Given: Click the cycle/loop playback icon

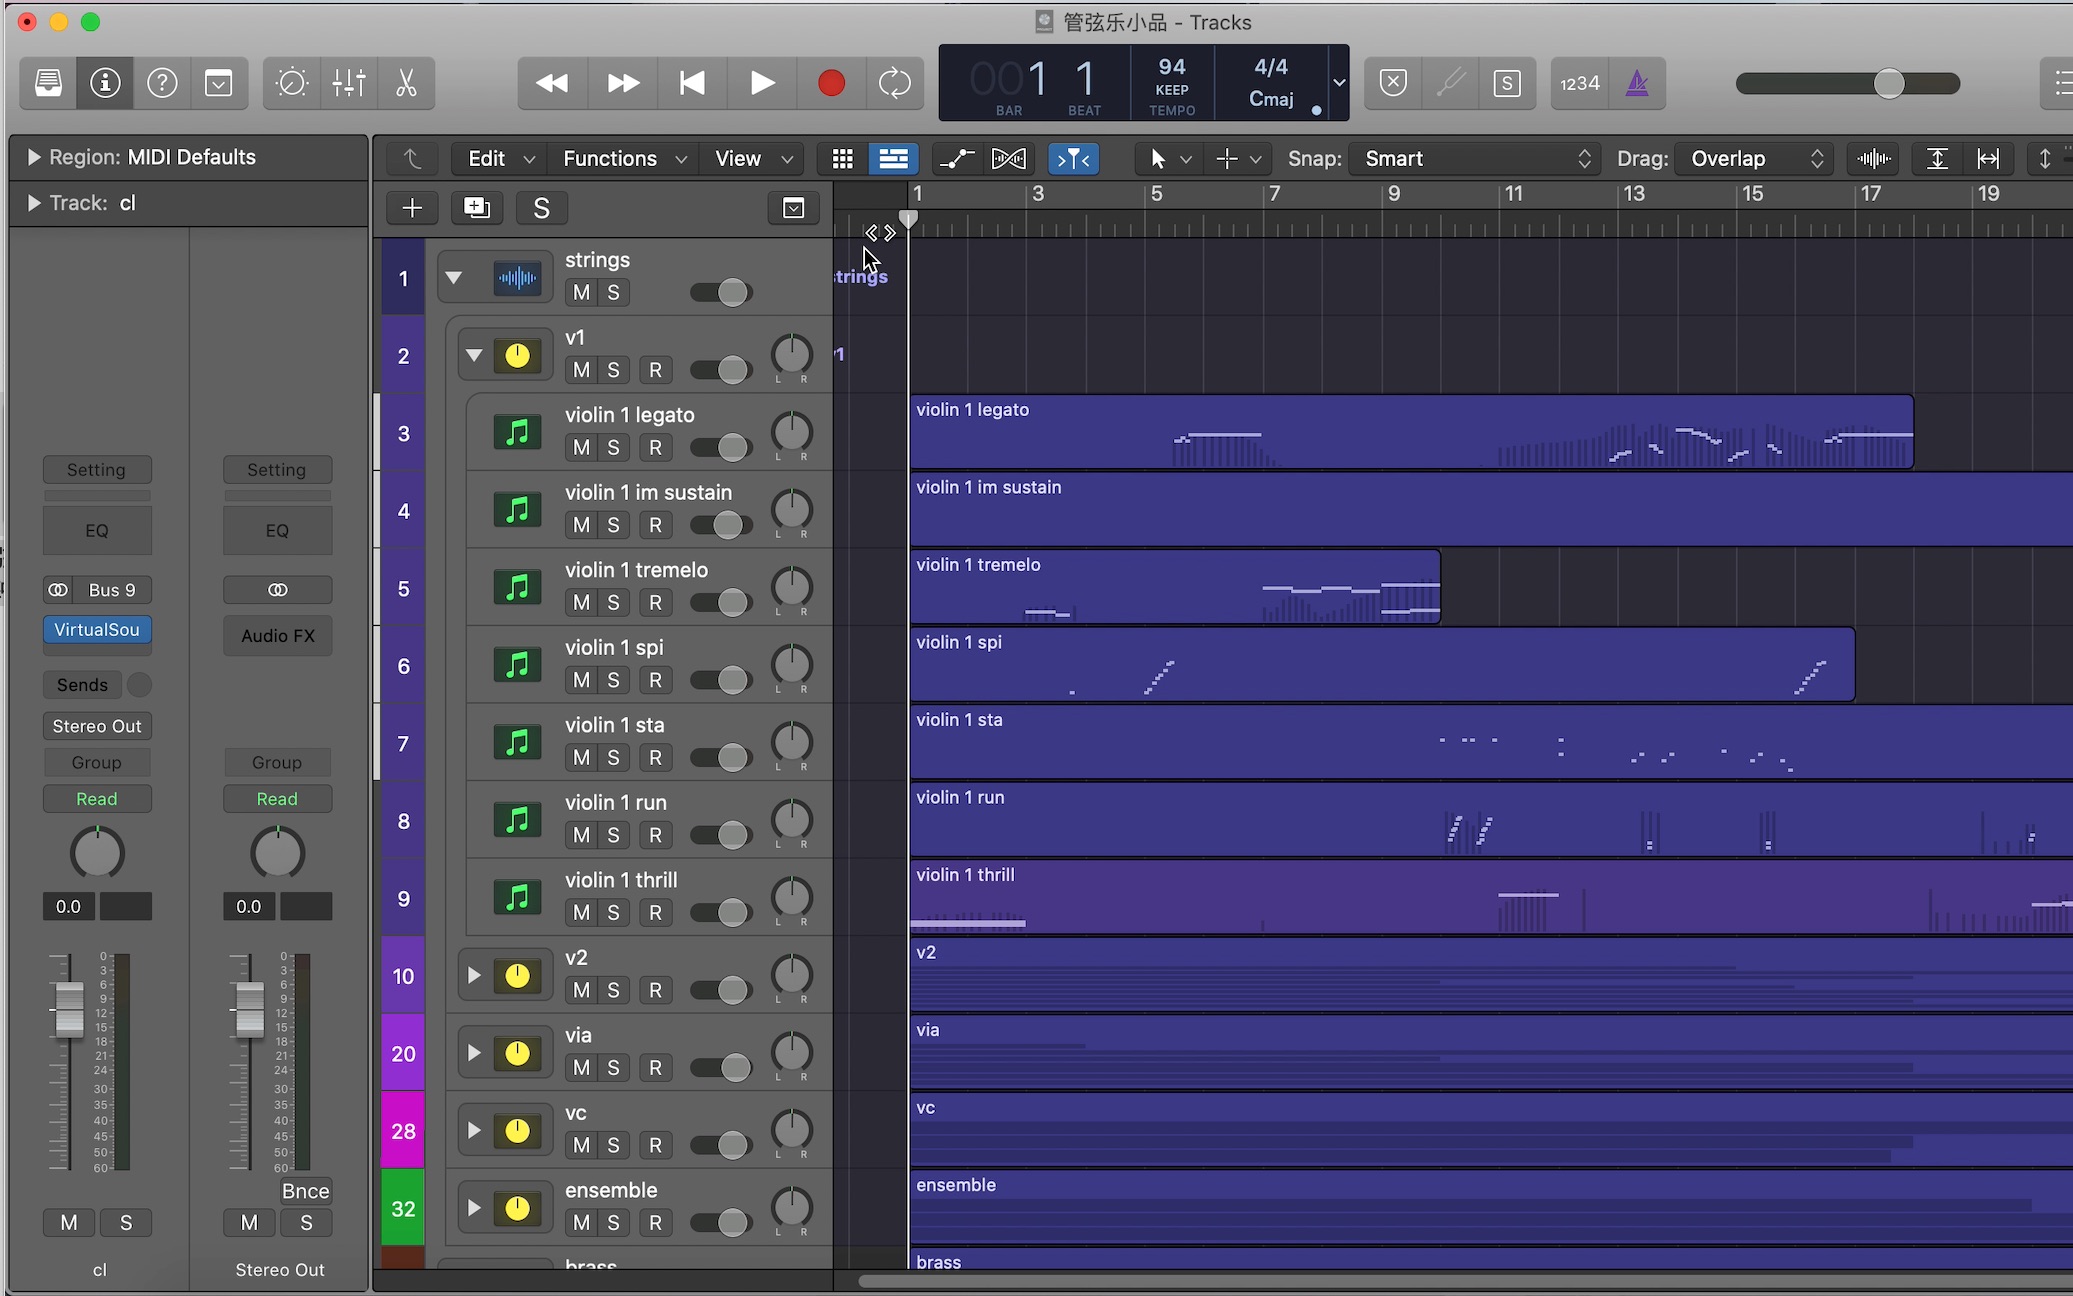Looking at the screenshot, I should point(895,84).
